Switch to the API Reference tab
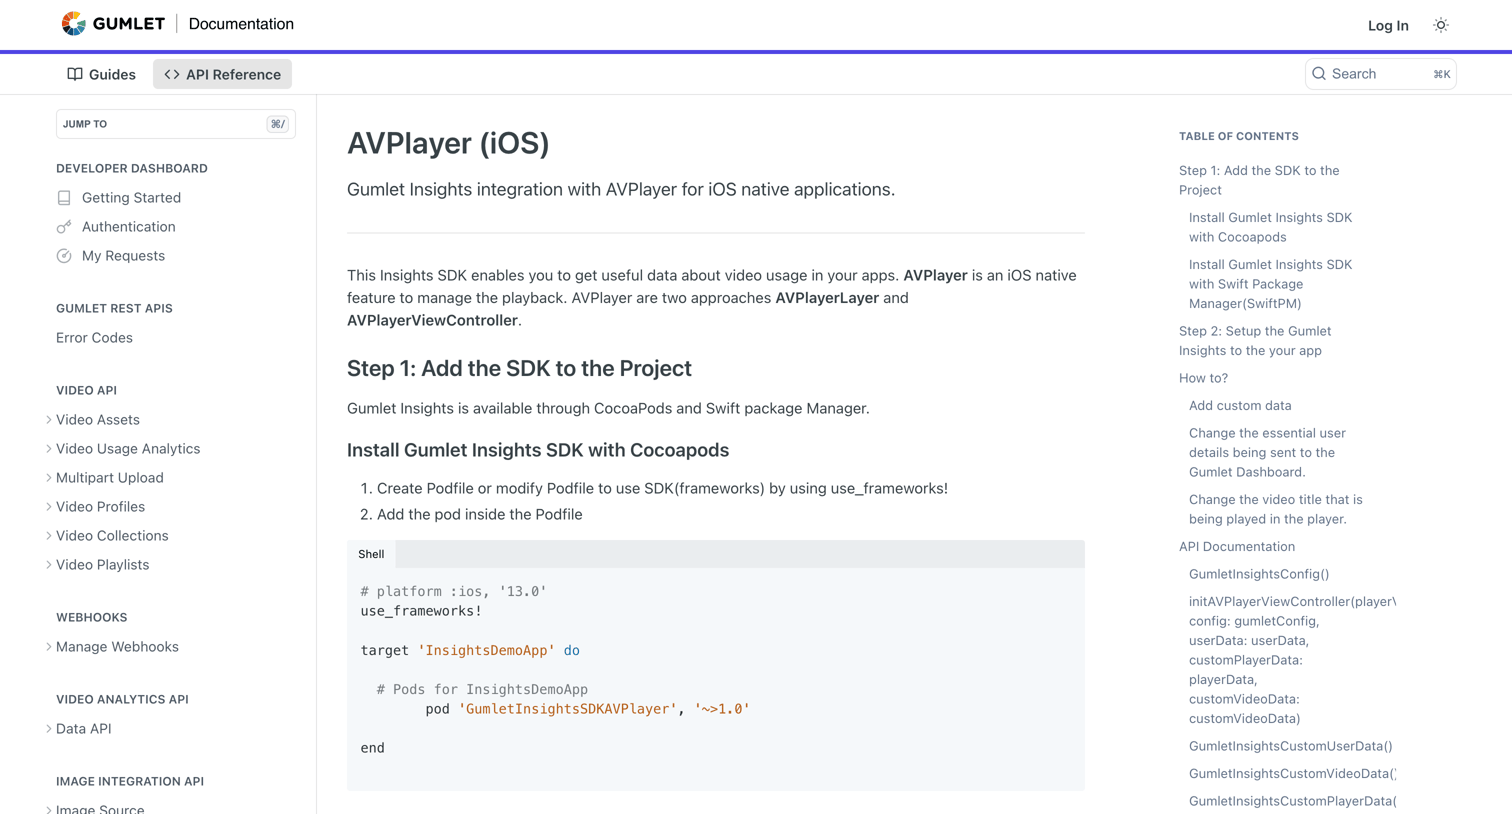This screenshot has width=1512, height=814. click(222, 74)
